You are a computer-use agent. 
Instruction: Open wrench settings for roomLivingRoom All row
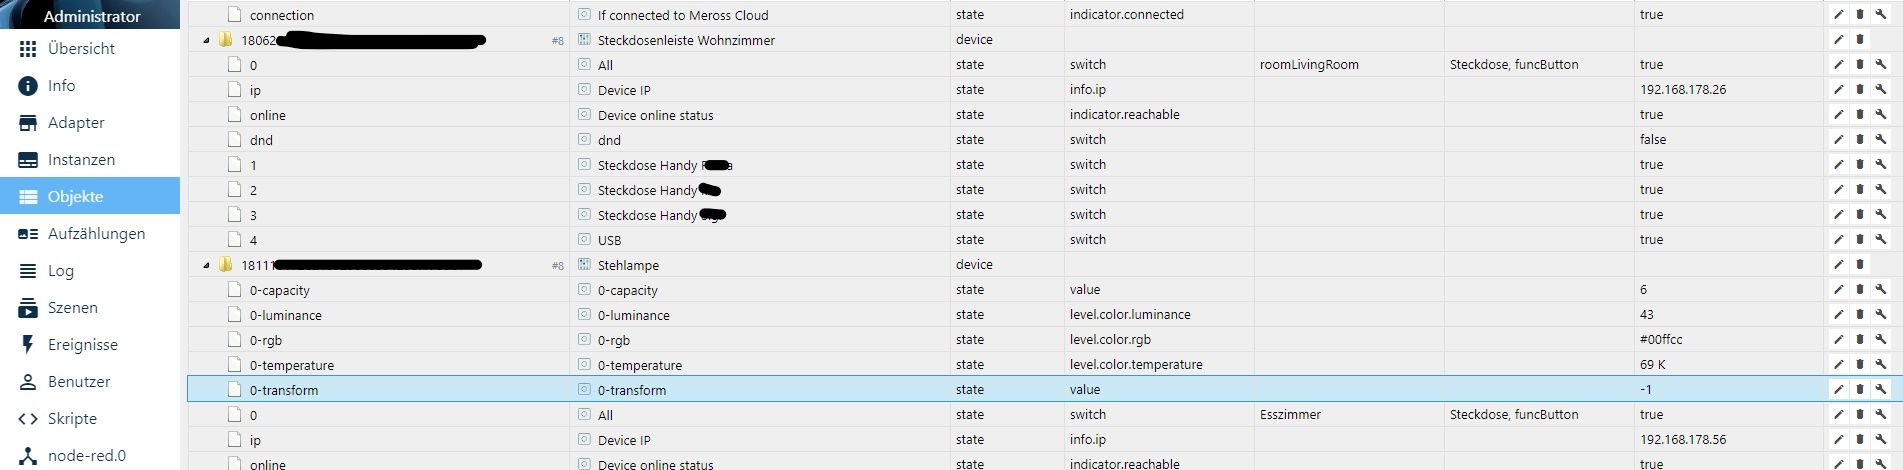coord(1881,65)
